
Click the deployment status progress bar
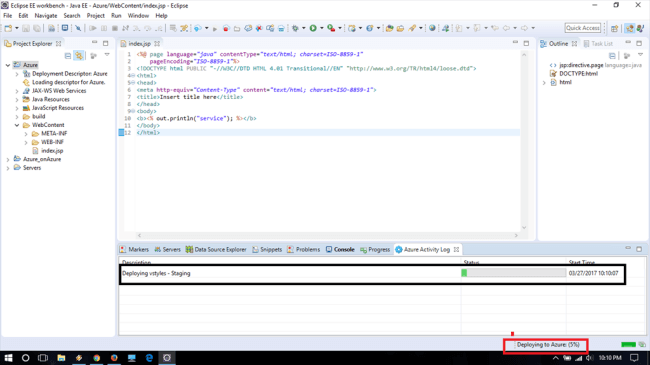tap(513, 273)
